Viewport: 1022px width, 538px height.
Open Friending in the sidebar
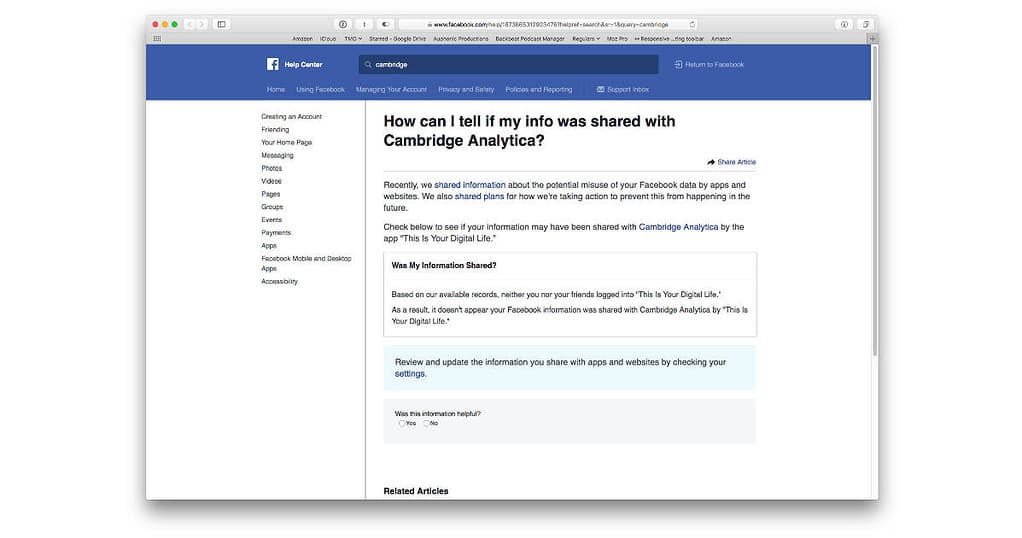[275, 130]
